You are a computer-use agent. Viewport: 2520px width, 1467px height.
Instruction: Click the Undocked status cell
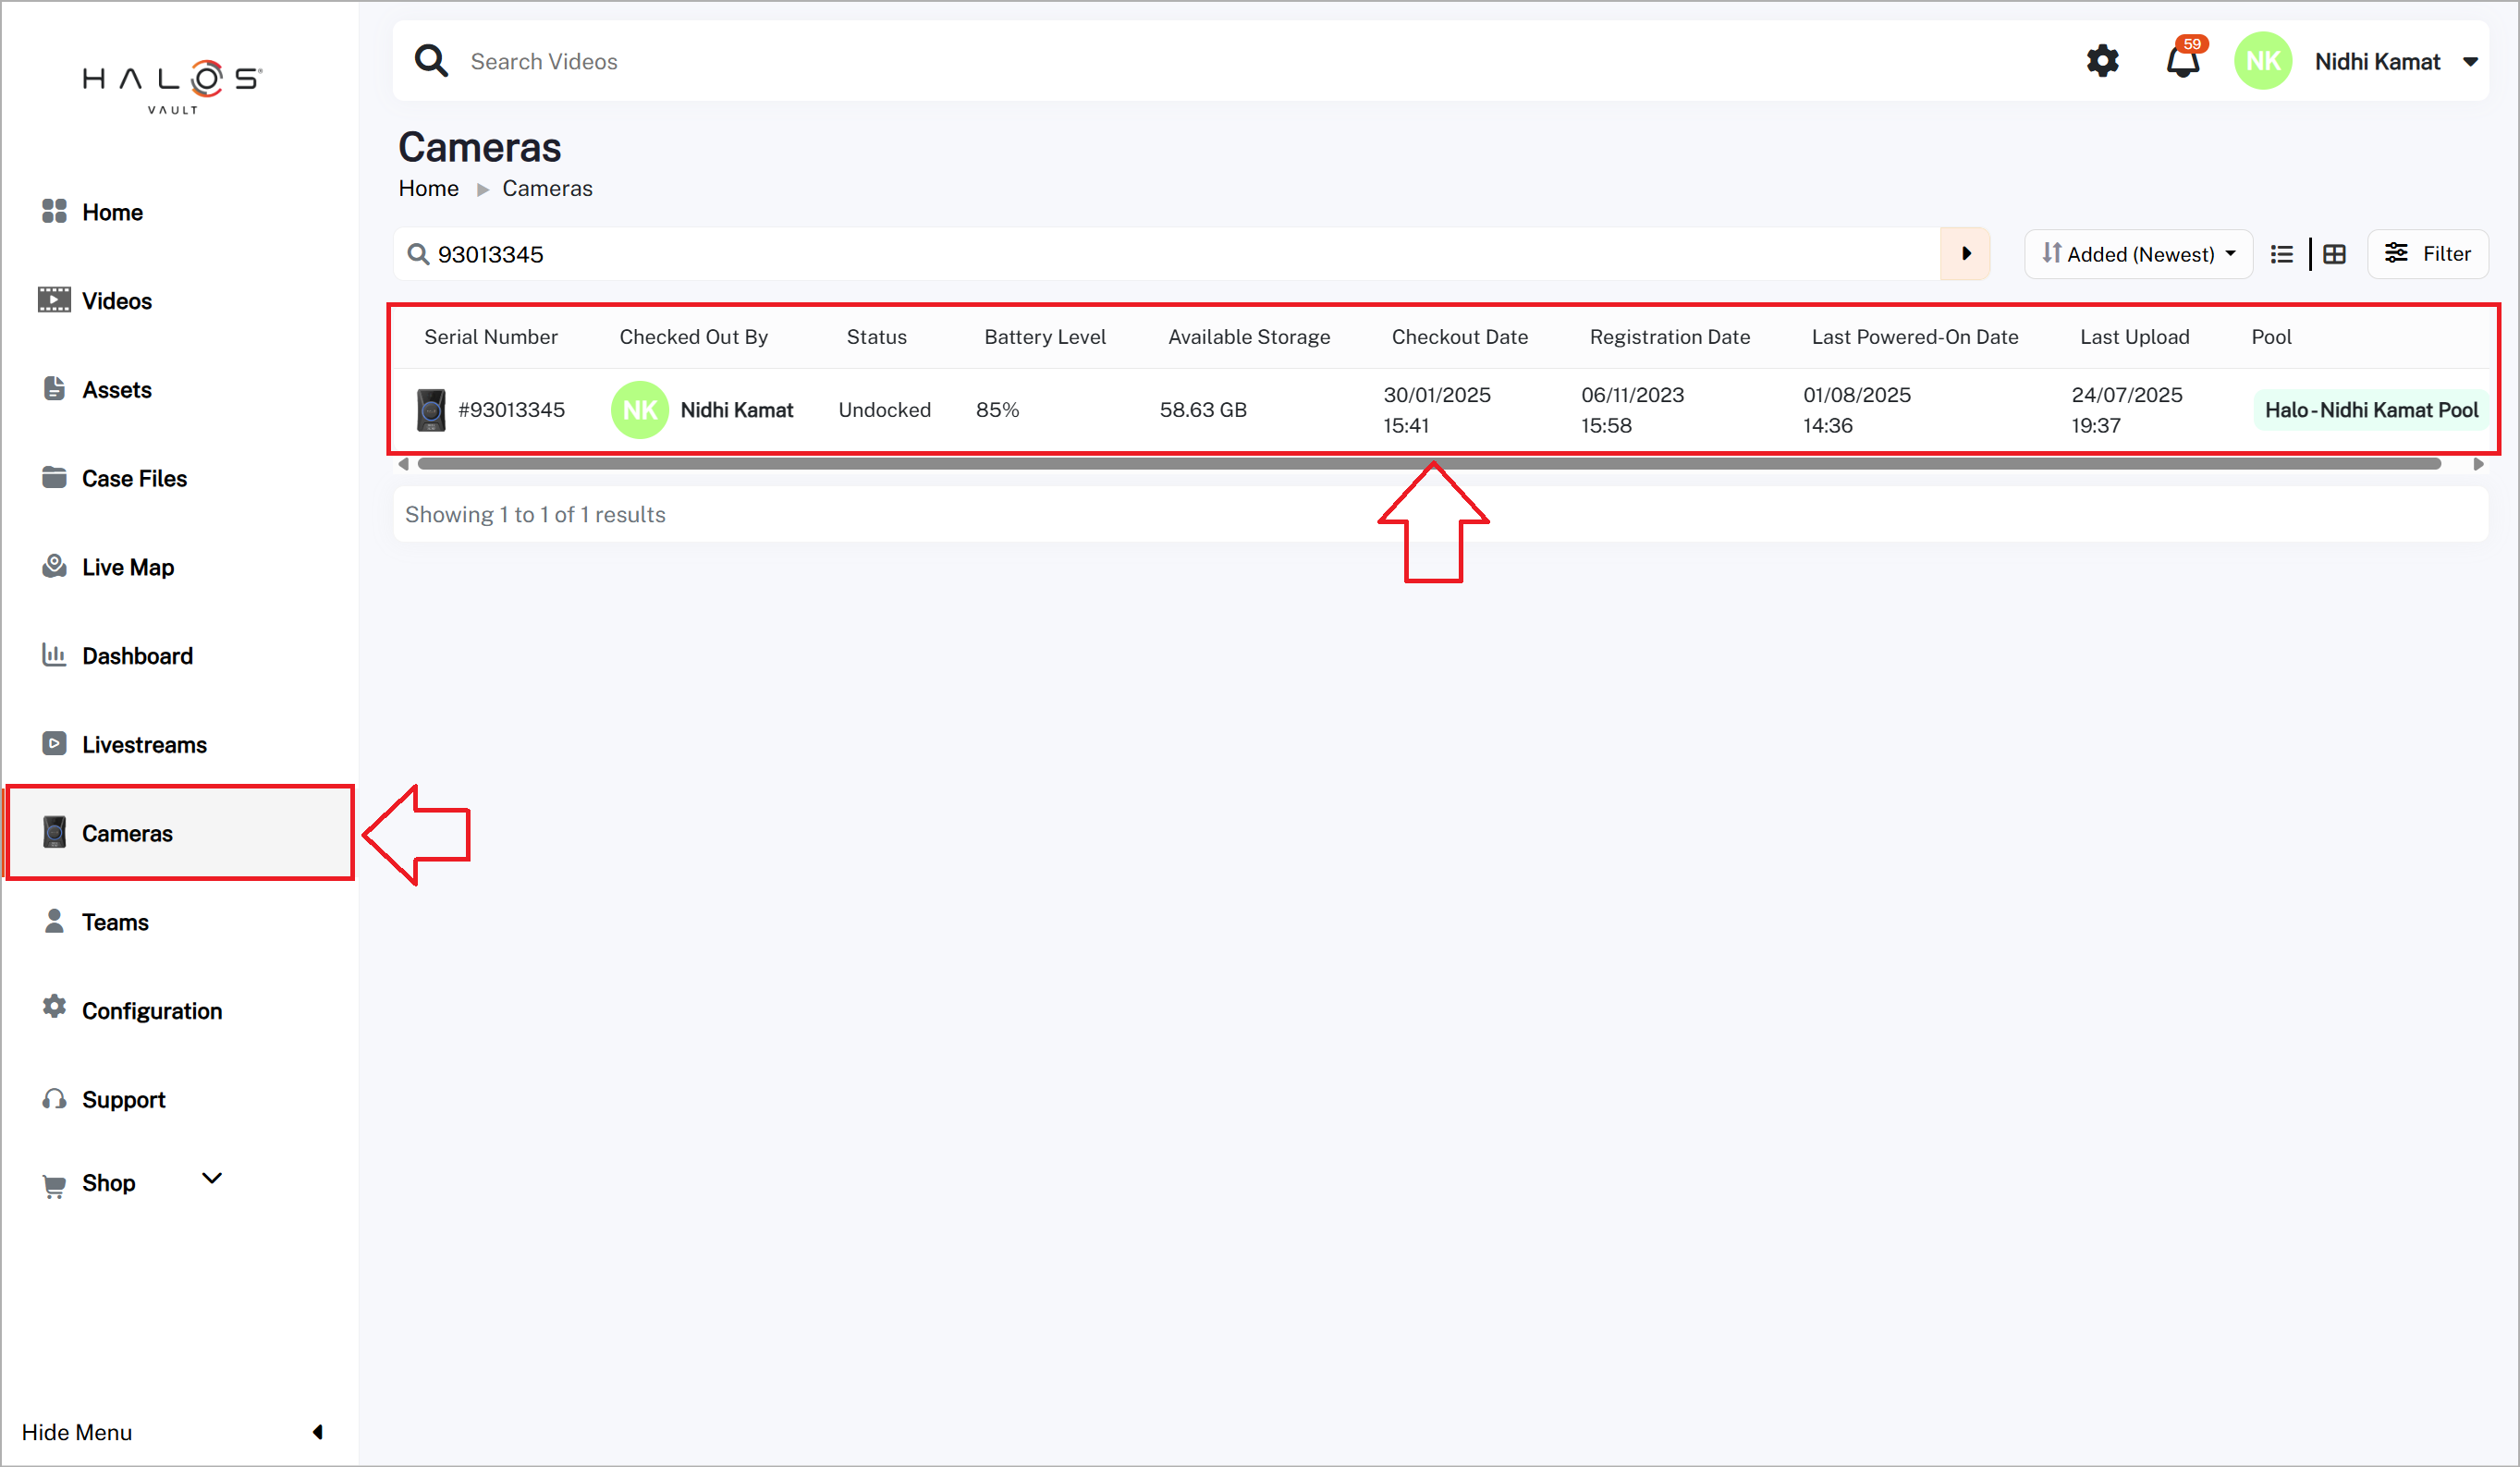[x=884, y=410]
